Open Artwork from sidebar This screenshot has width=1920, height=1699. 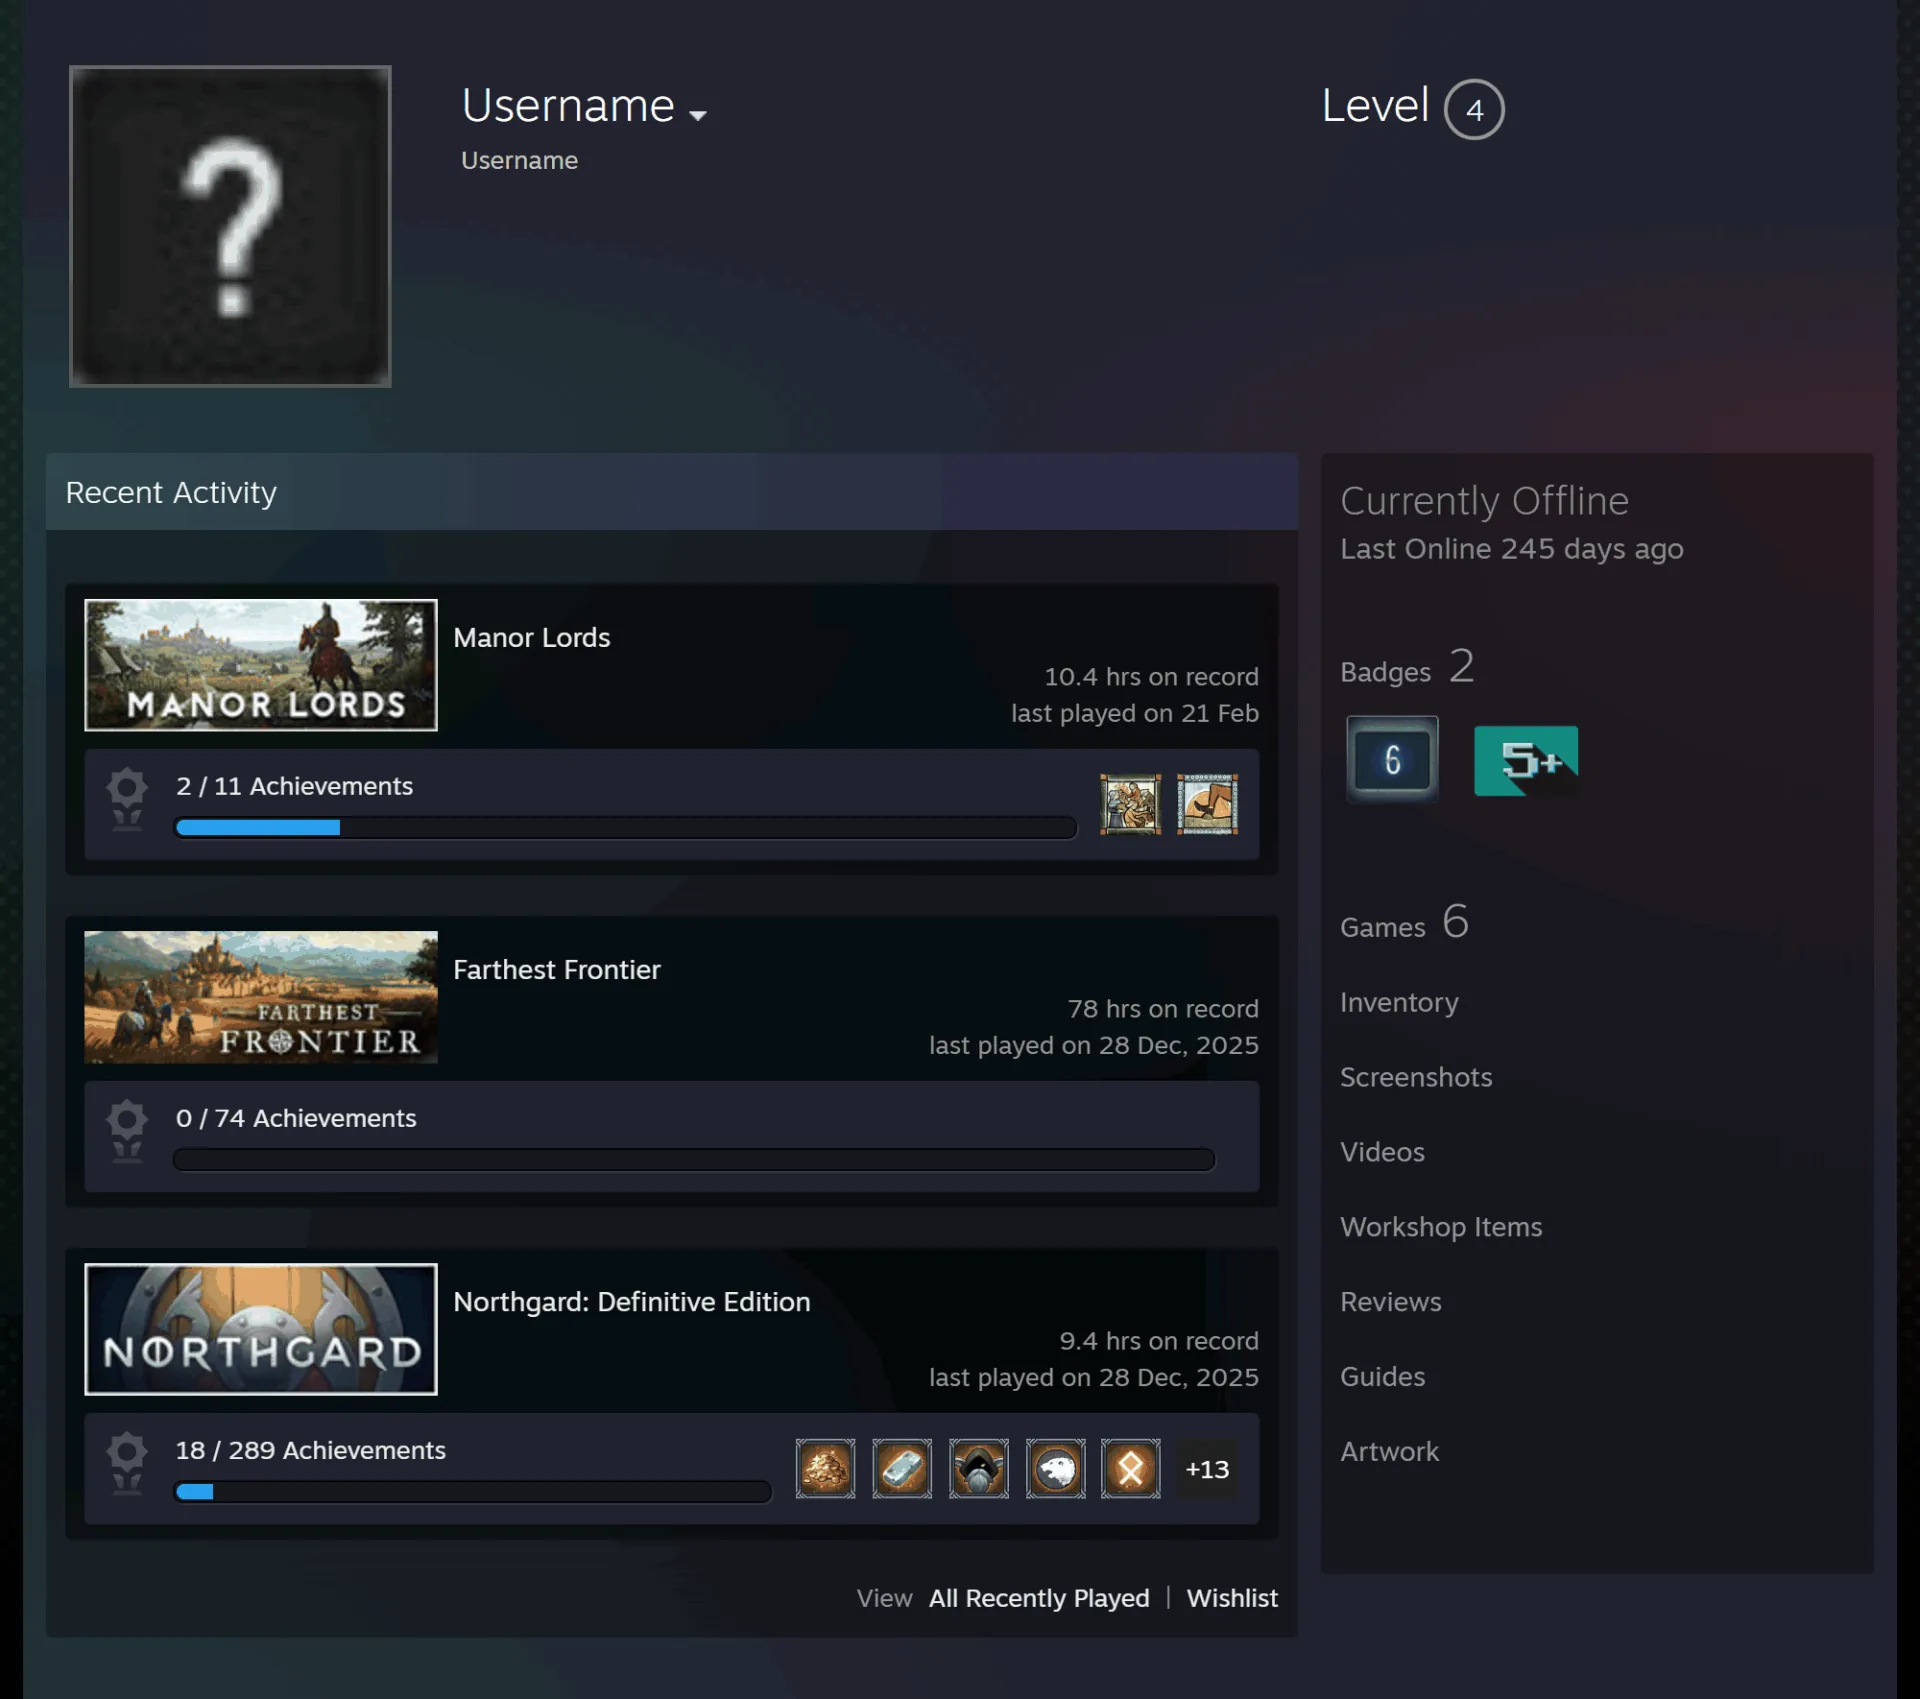coord(1390,1452)
